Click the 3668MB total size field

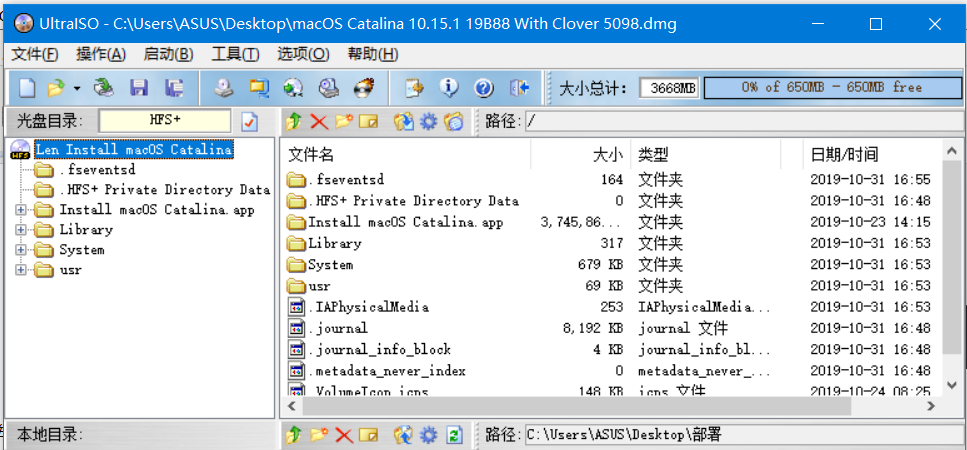[669, 88]
